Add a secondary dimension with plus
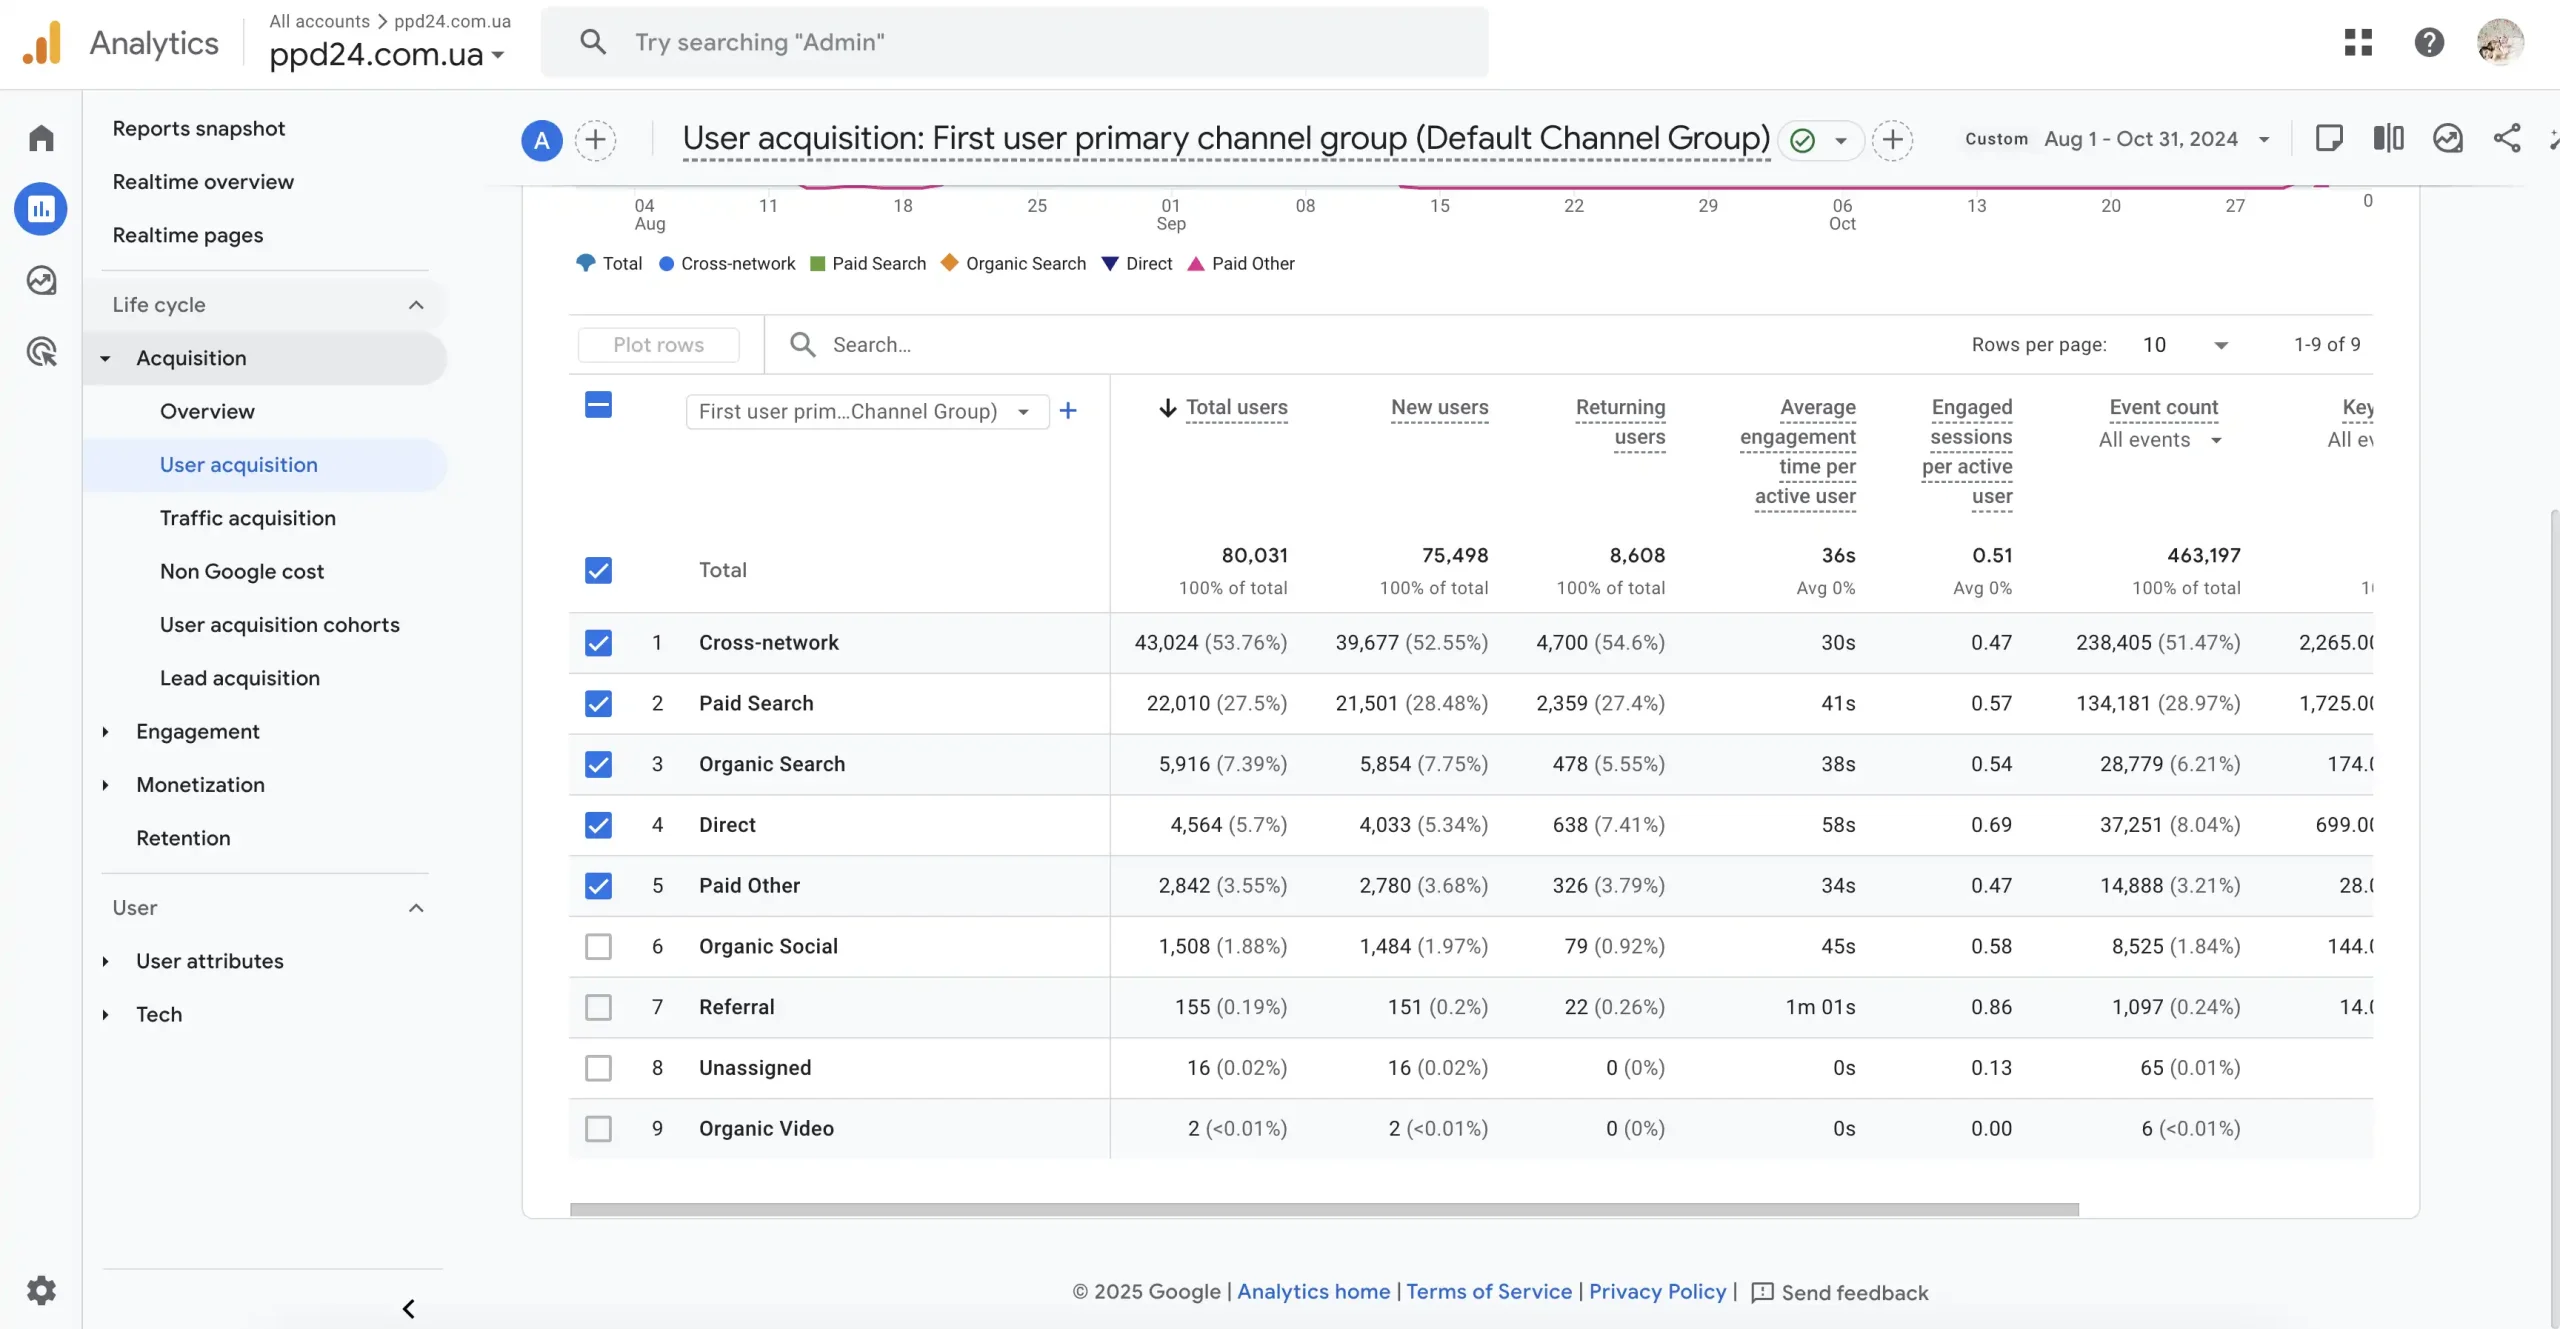The height and width of the screenshot is (1329, 2560). [x=1068, y=411]
